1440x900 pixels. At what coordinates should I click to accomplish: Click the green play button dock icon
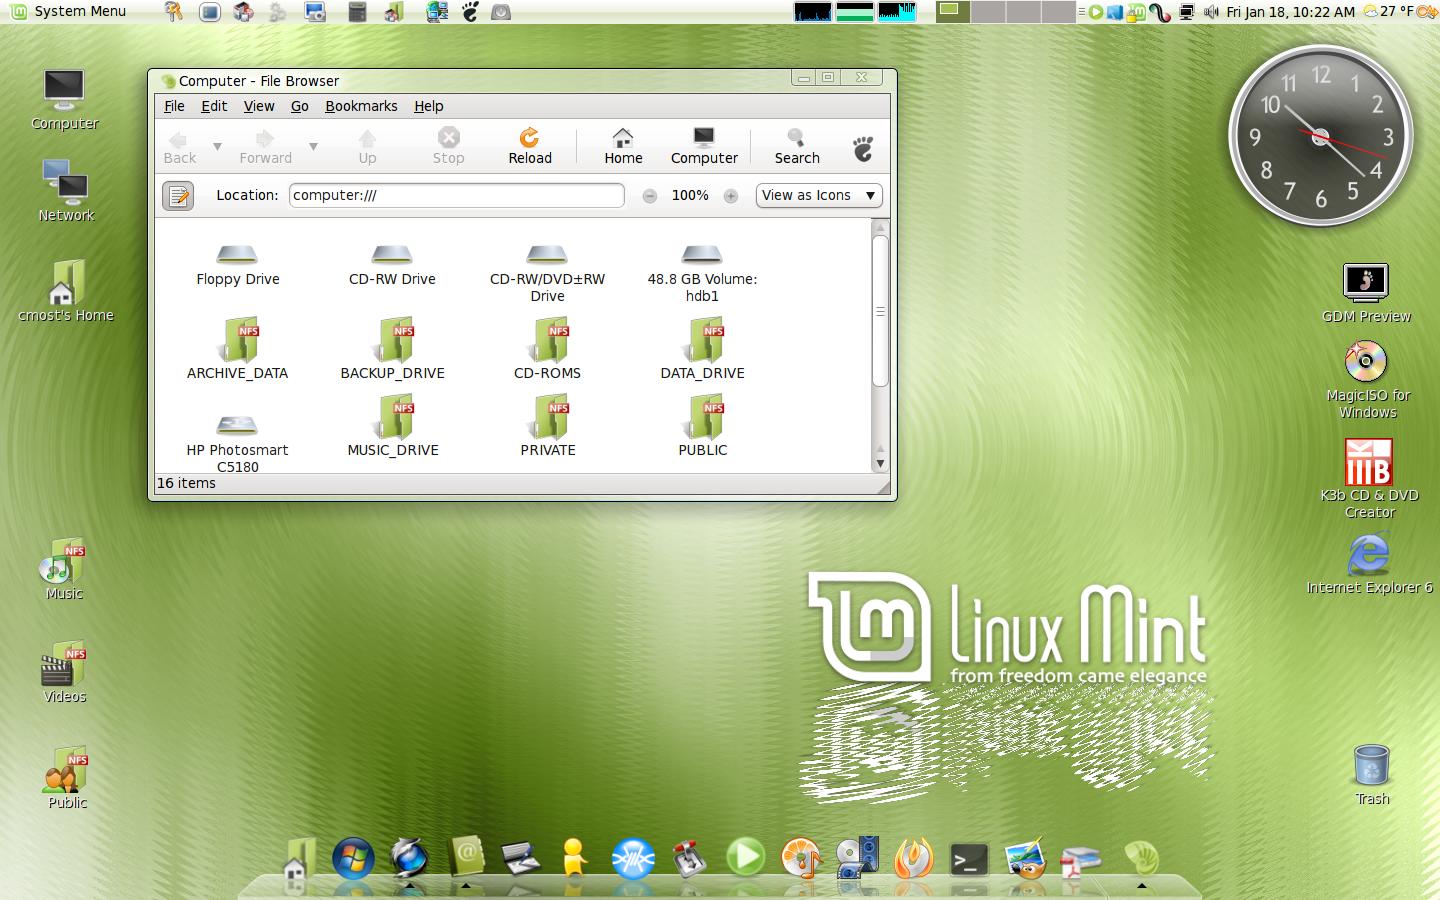pyautogui.click(x=745, y=857)
